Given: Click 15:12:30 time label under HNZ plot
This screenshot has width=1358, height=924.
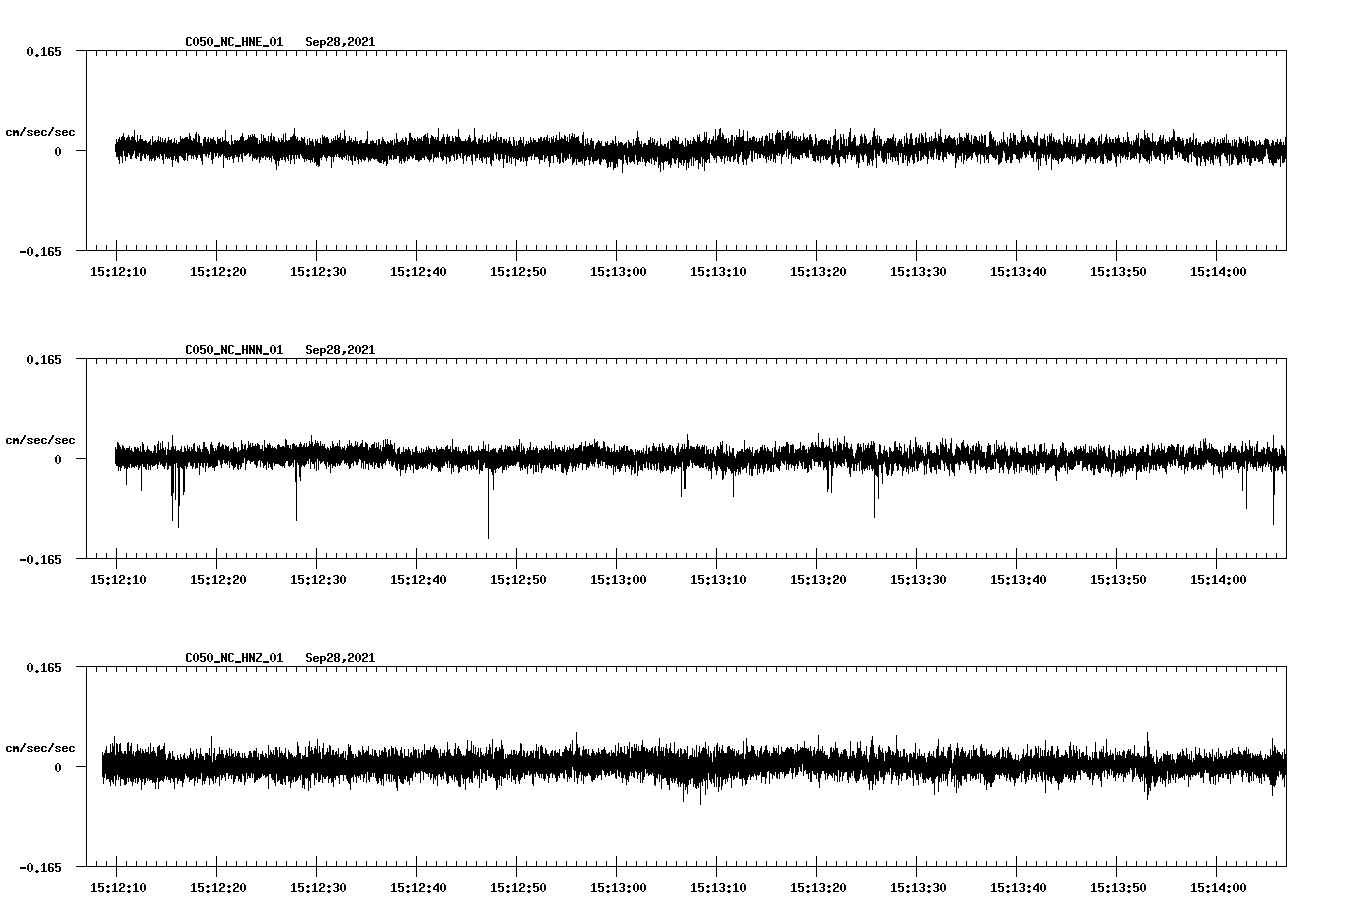Looking at the screenshot, I should click(318, 887).
